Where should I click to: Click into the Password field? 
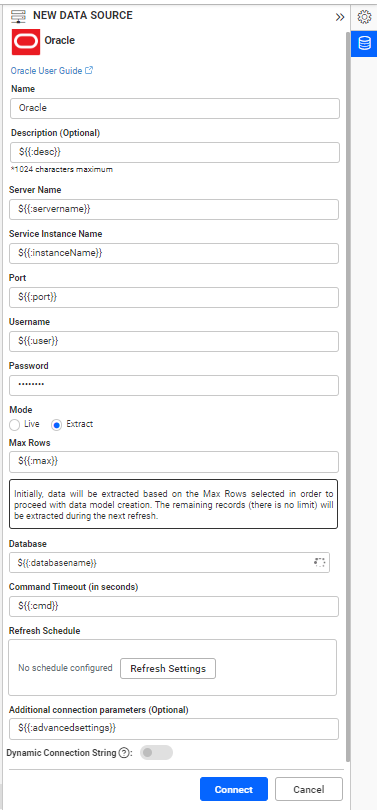[x=174, y=385]
